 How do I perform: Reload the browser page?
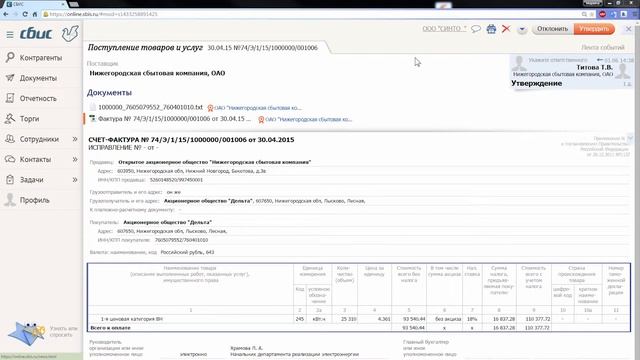25,14
